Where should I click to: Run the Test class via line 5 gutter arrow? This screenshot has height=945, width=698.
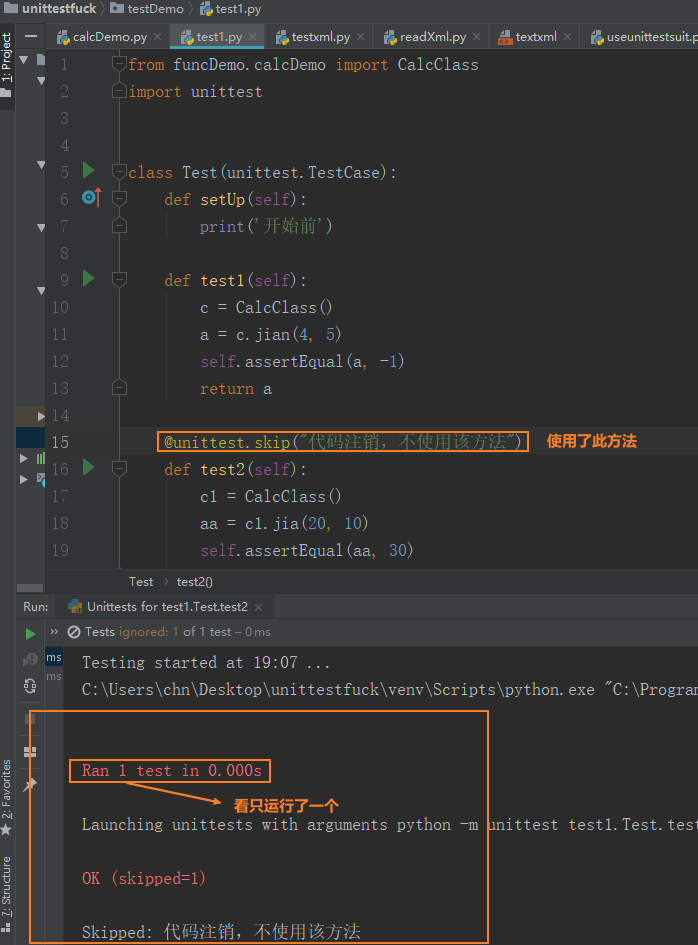click(x=89, y=171)
